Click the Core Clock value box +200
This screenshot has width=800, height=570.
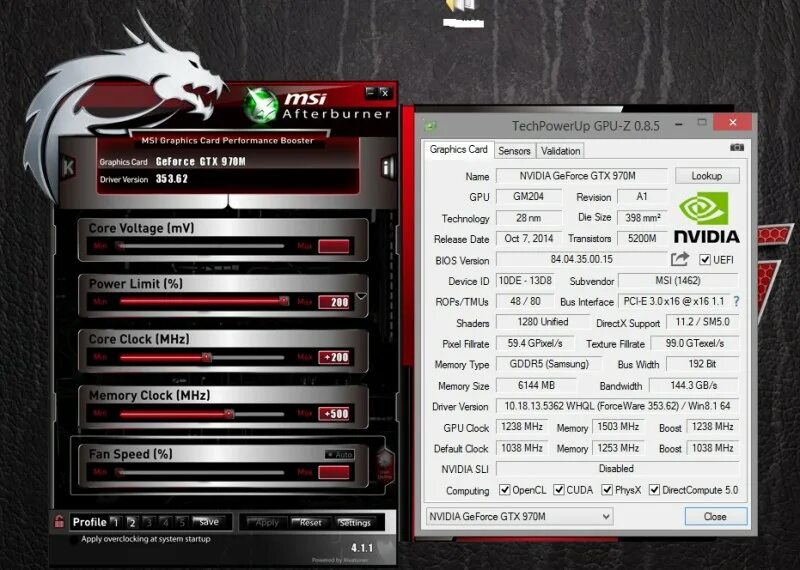click(x=334, y=357)
